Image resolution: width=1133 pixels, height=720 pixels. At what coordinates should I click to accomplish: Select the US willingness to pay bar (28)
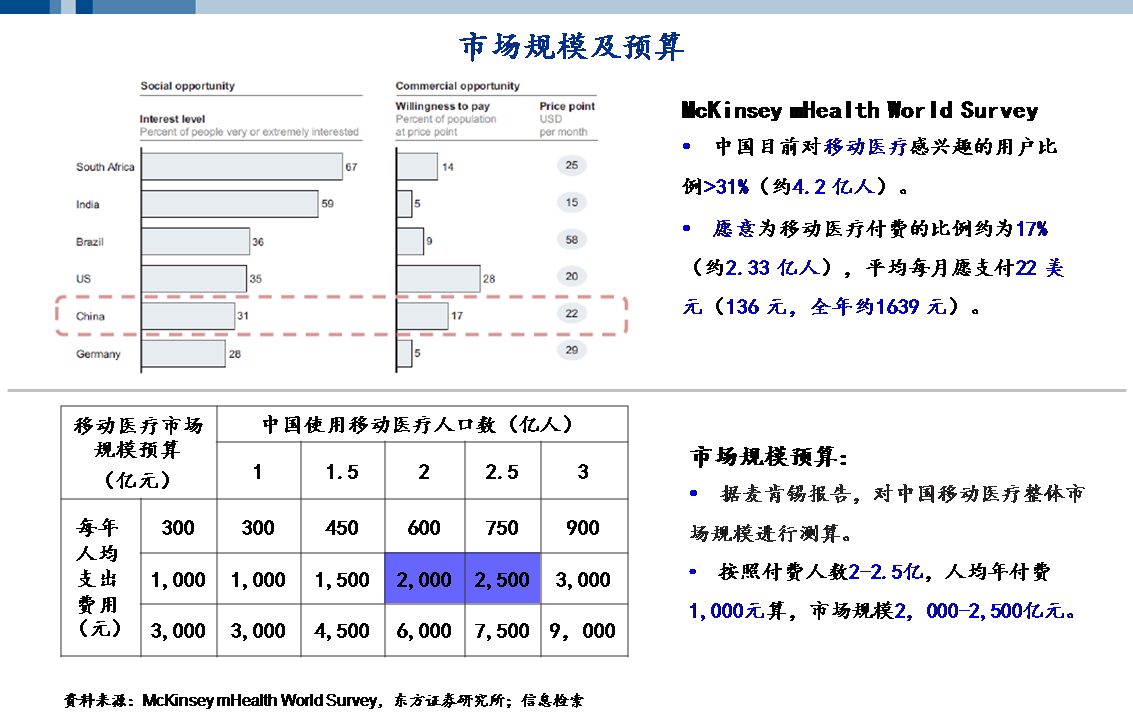pos(439,278)
